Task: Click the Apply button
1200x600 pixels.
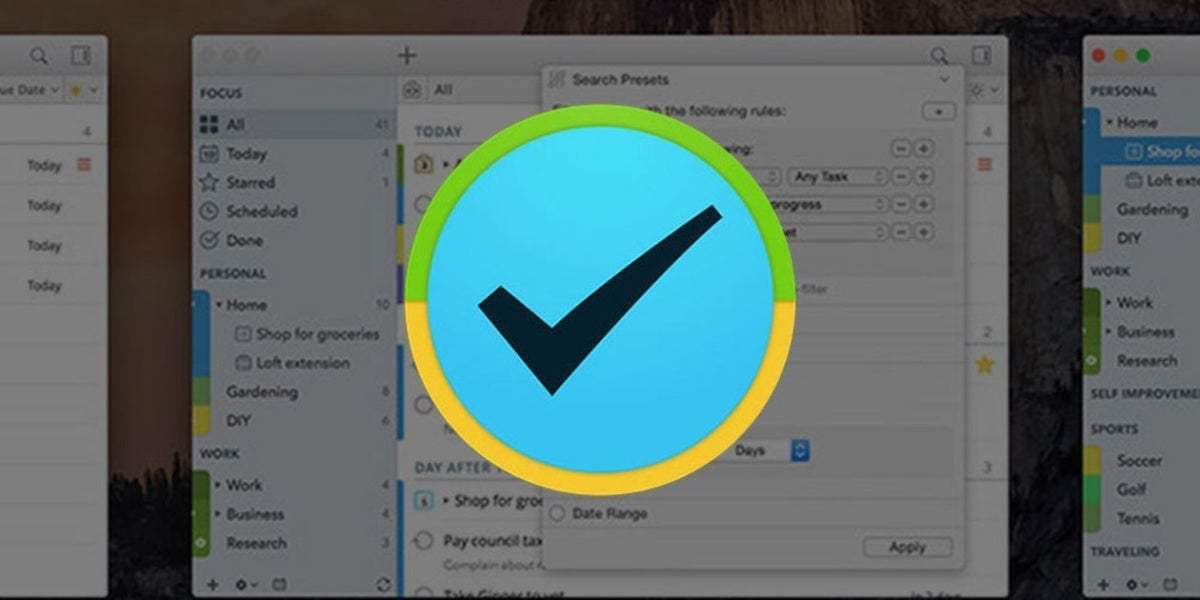Action: pos(908,547)
